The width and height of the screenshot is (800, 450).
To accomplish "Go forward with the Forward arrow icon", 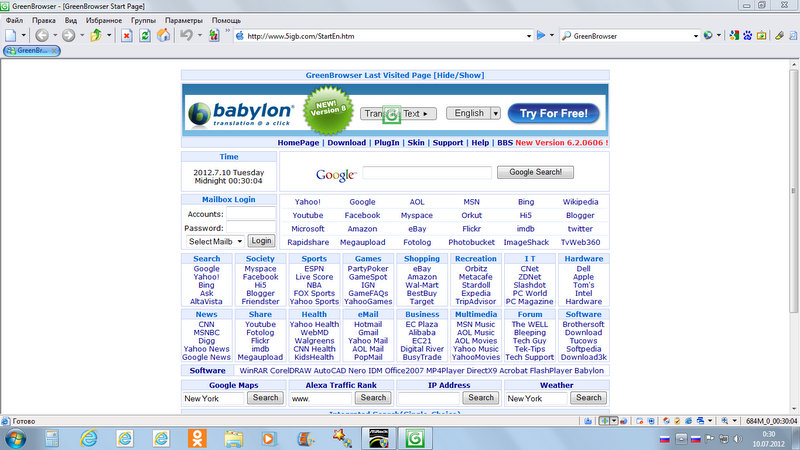I will point(68,35).
